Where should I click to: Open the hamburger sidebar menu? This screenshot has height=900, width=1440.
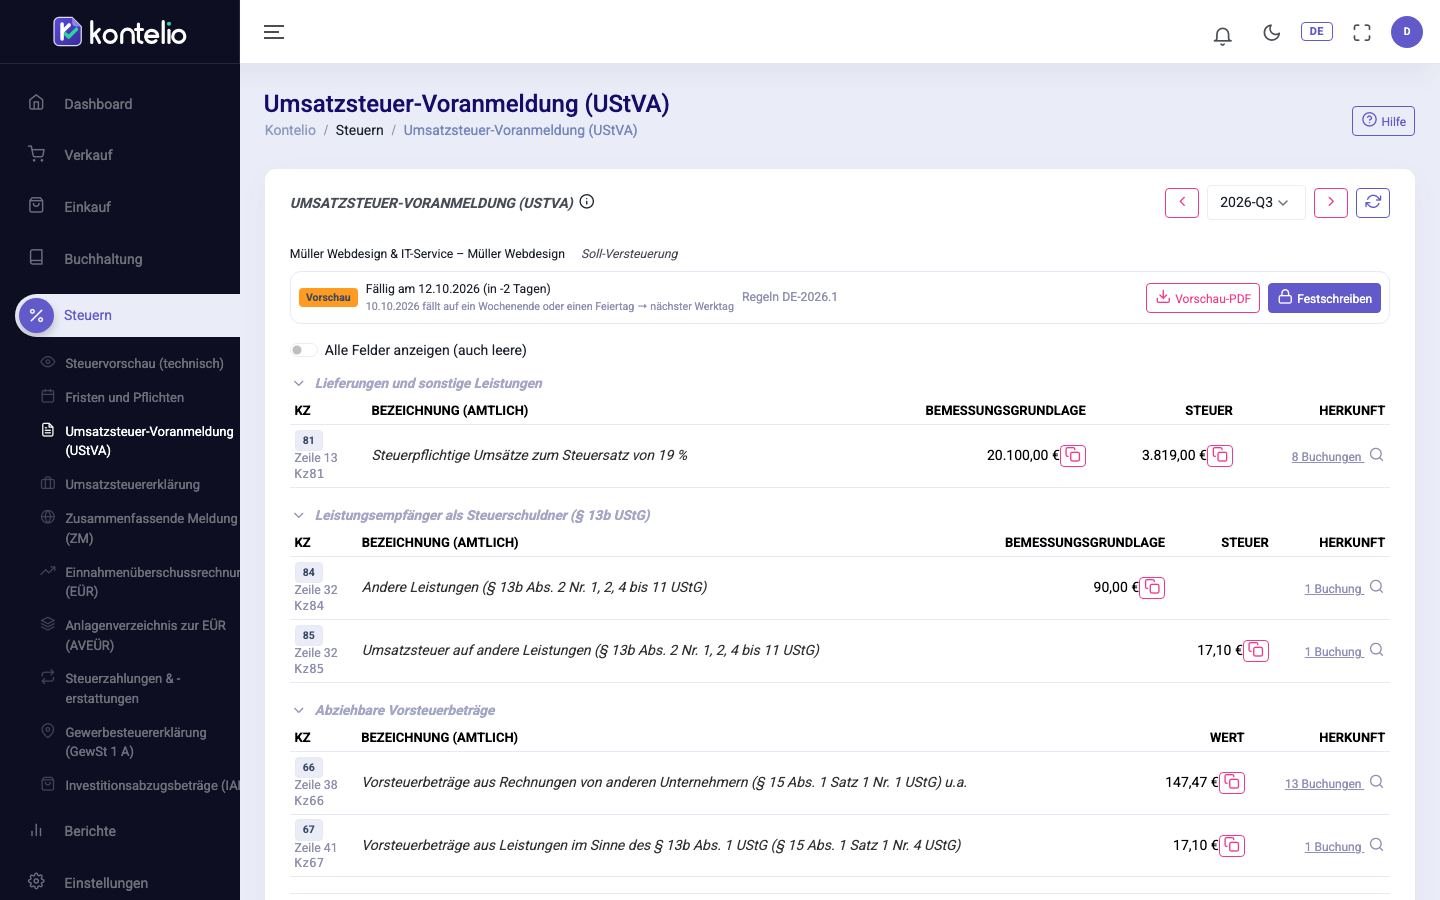point(274,32)
